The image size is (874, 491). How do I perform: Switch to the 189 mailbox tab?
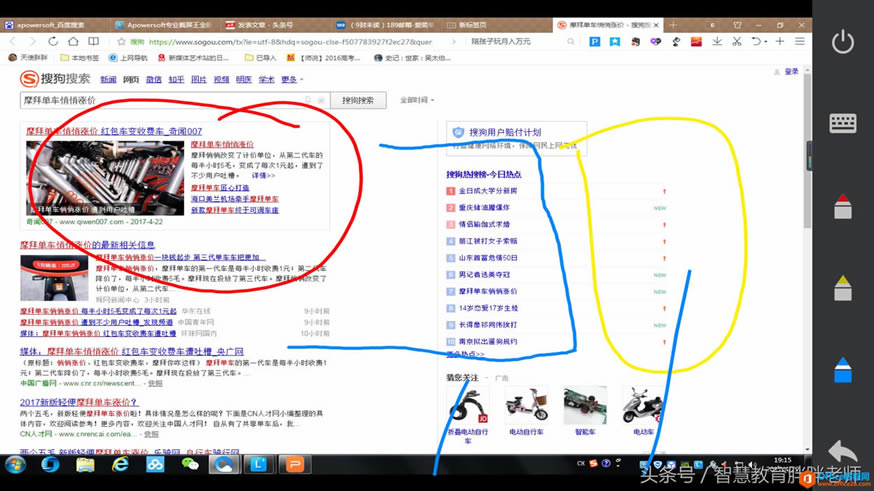[x=385, y=25]
